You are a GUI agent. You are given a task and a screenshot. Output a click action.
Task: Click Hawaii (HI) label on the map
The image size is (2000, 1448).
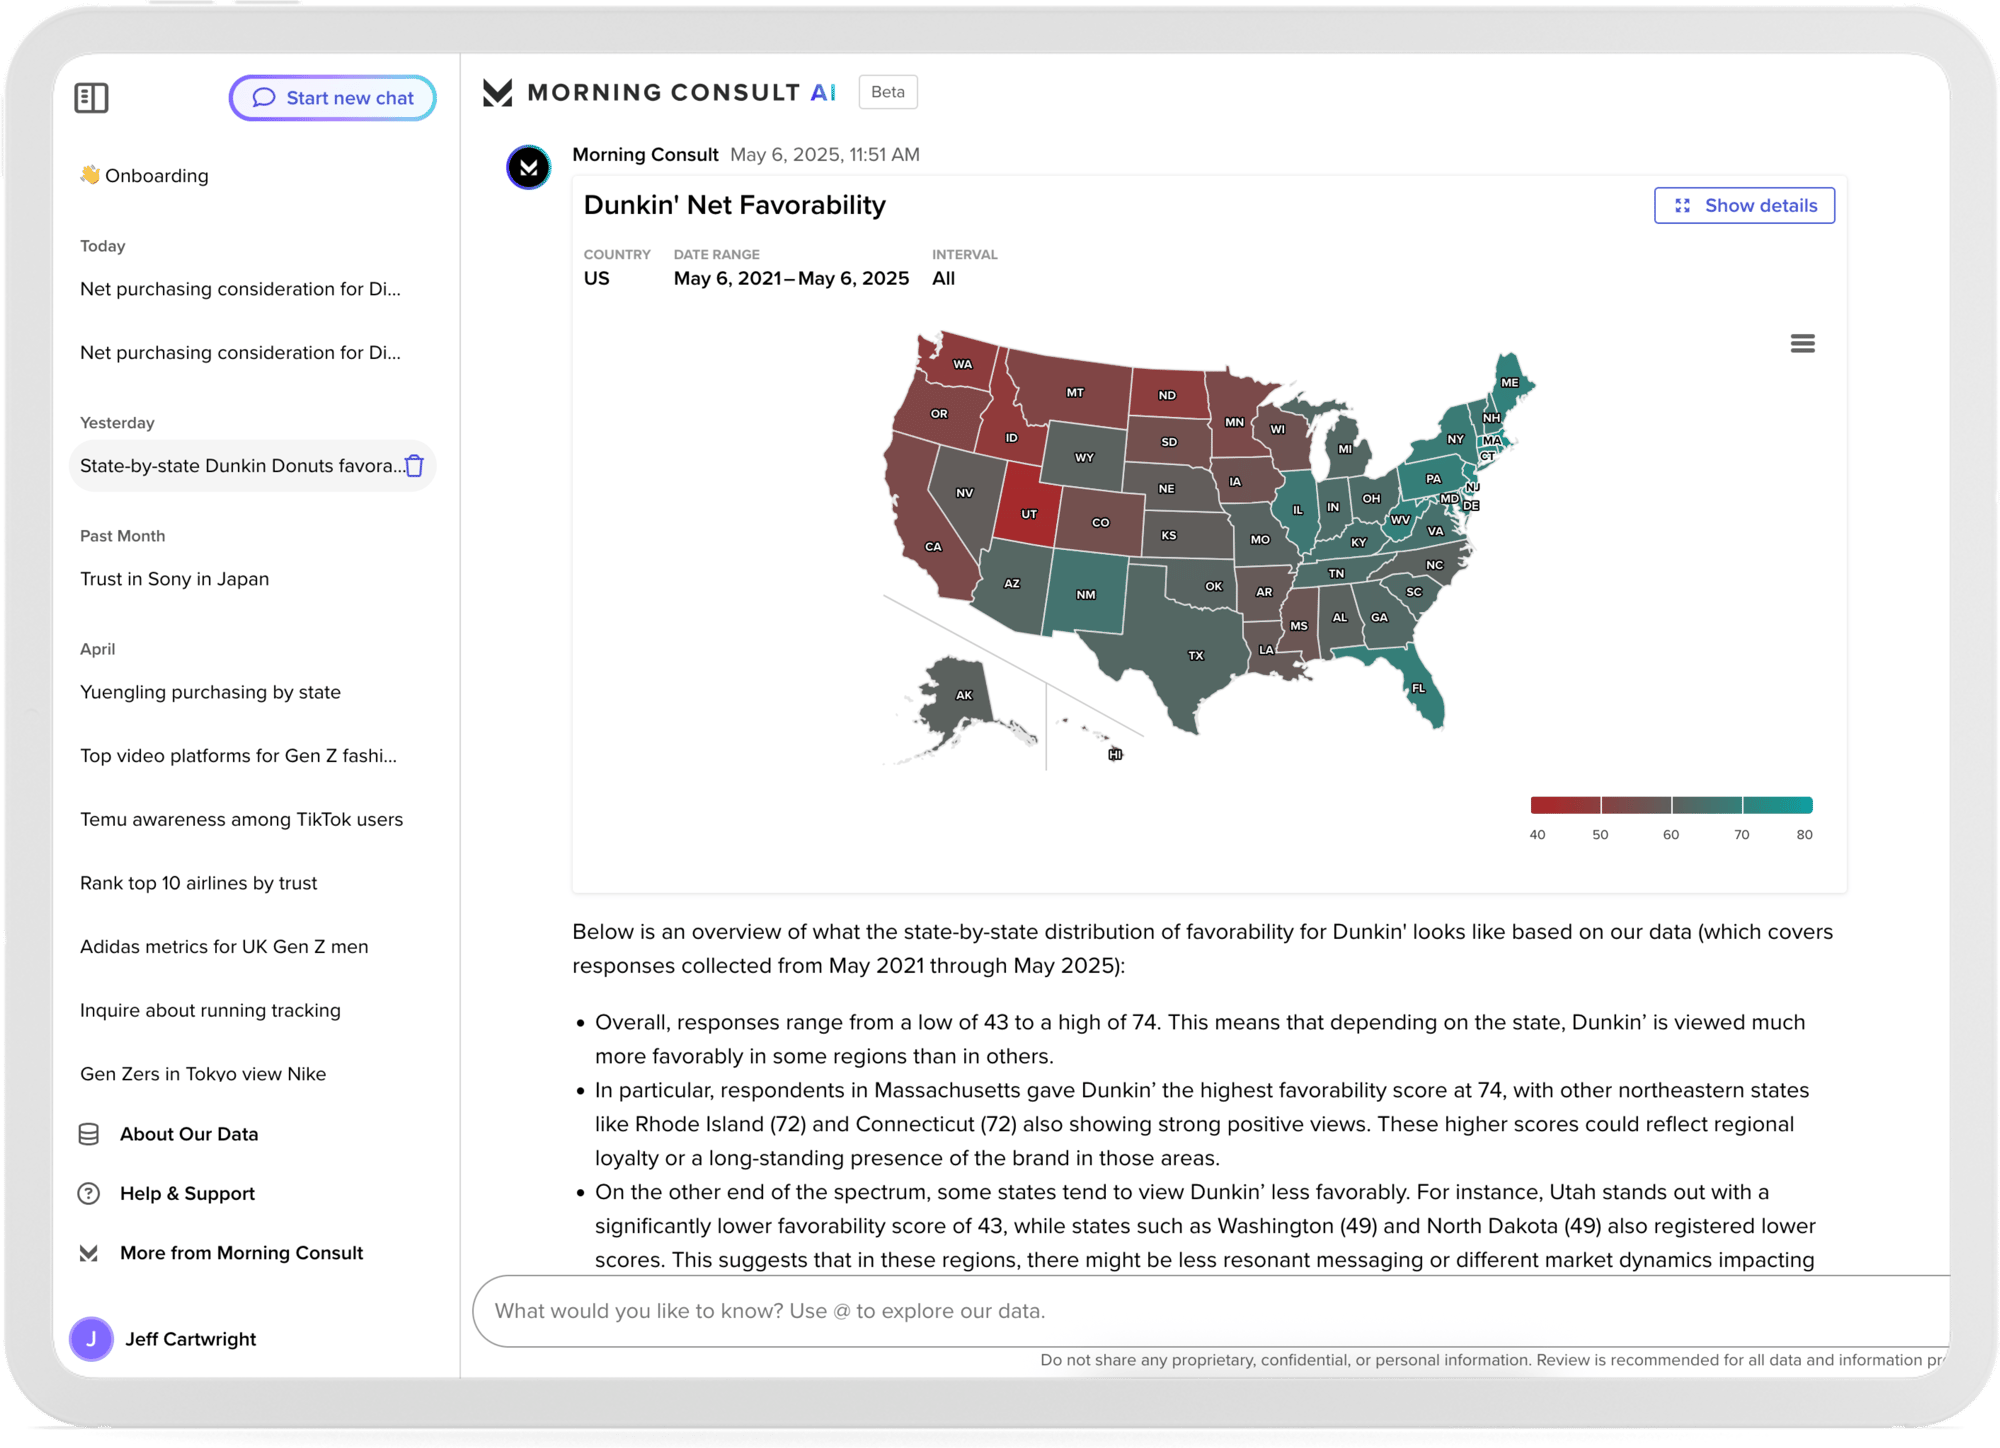point(1115,754)
